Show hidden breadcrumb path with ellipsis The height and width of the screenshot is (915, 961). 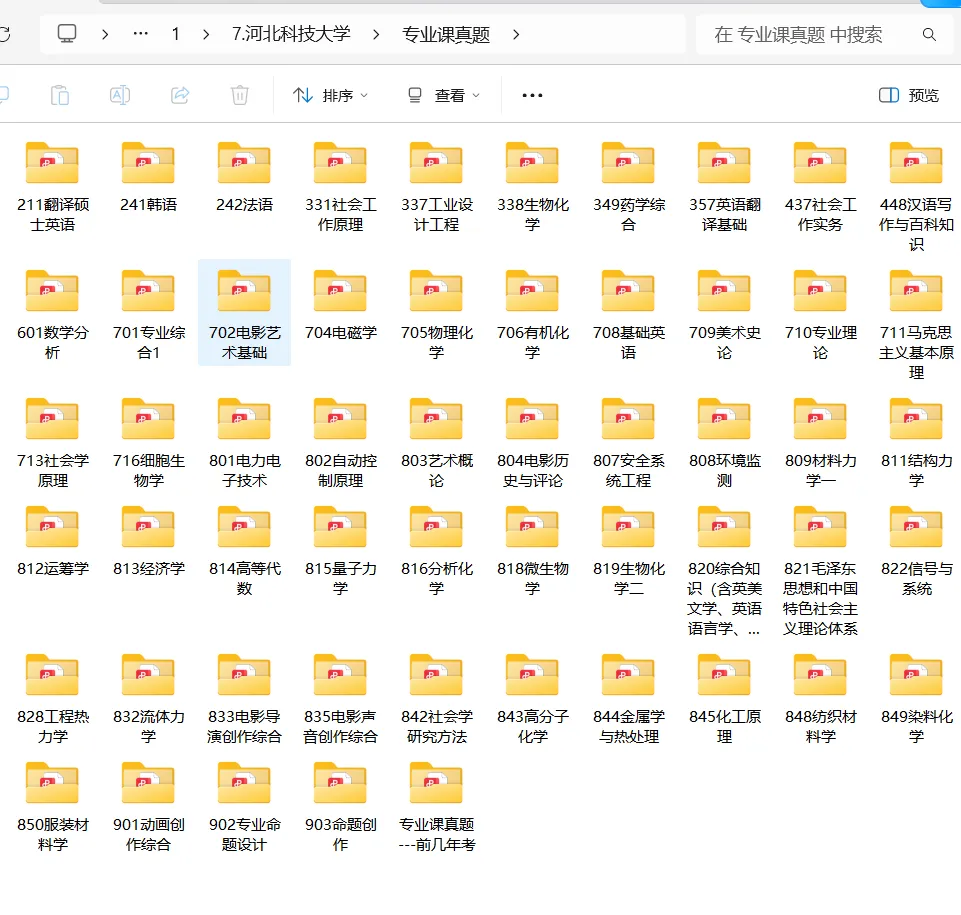[x=140, y=34]
